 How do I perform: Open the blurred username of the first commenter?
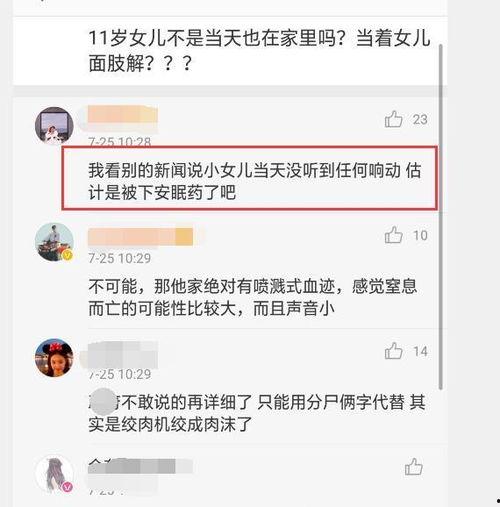(122, 117)
